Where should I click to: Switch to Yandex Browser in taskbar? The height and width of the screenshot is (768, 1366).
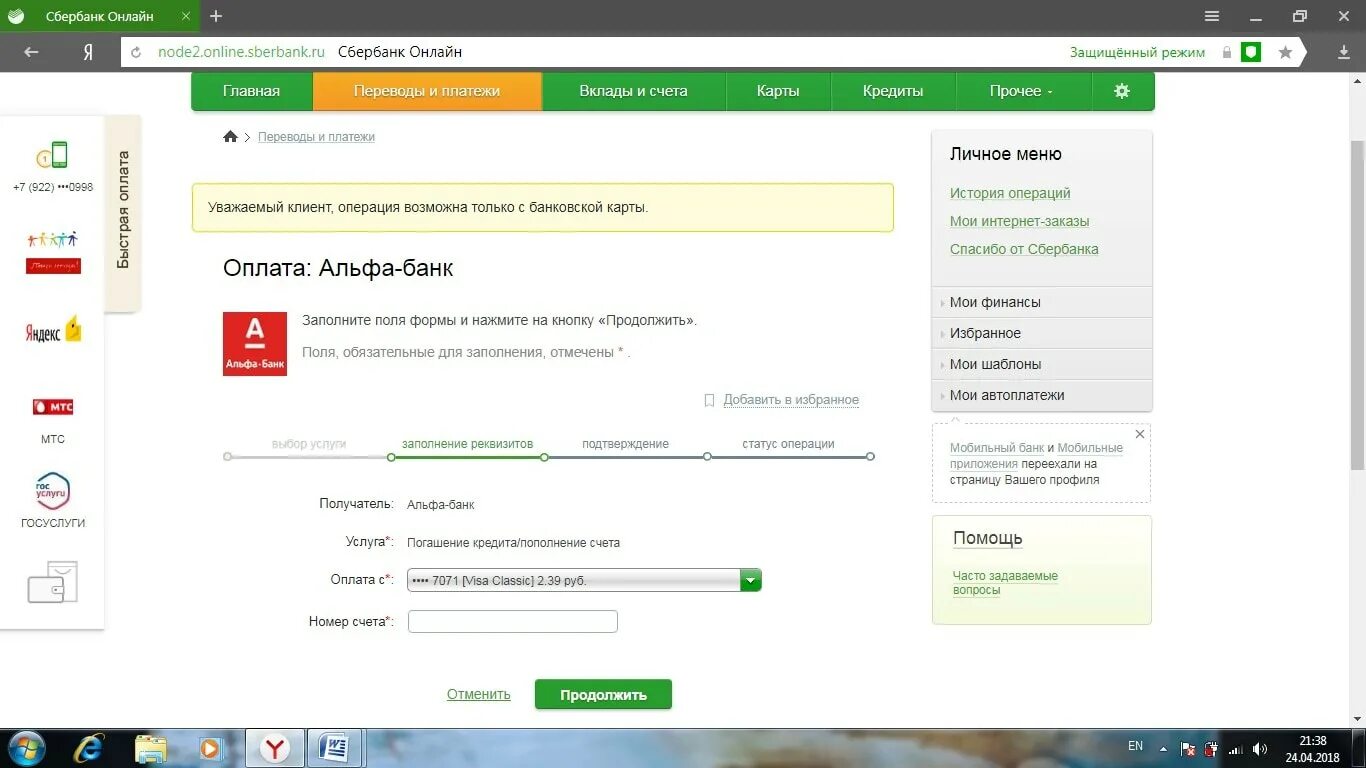pyautogui.click(x=275, y=748)
